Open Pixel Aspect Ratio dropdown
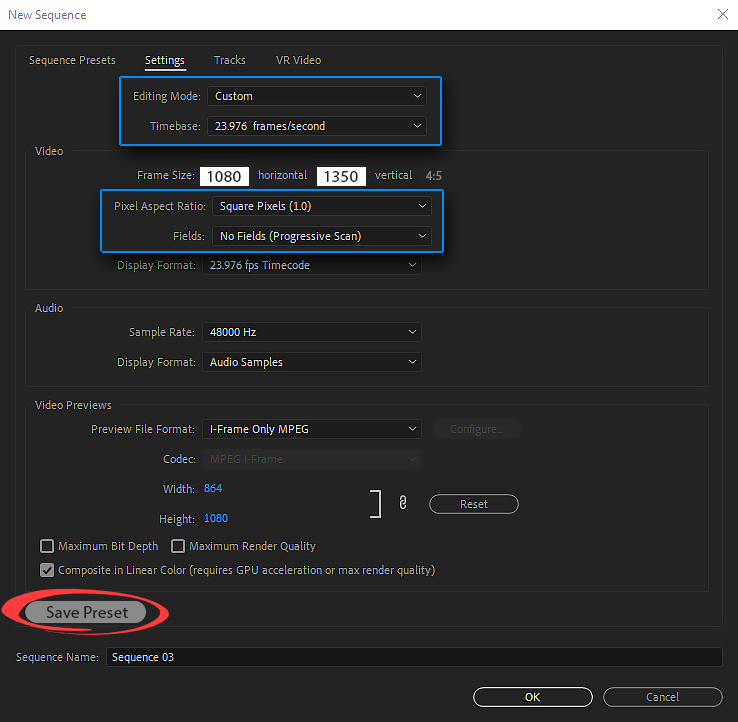 [322, 206]
